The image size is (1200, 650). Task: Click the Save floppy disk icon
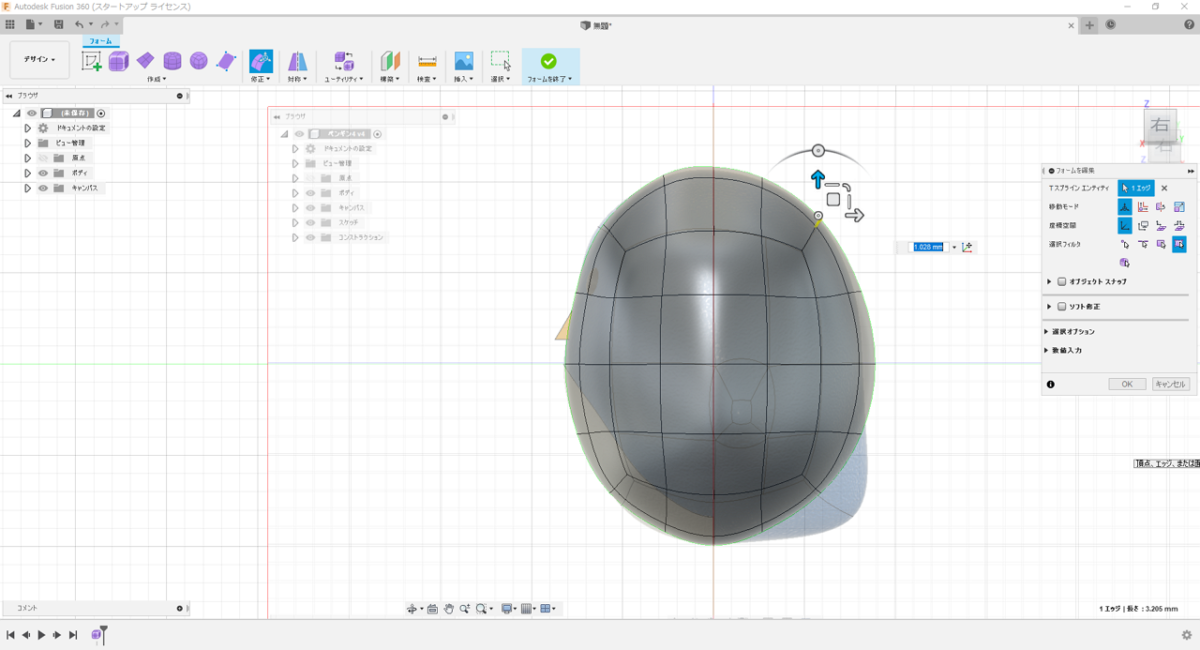pos(59,24)
